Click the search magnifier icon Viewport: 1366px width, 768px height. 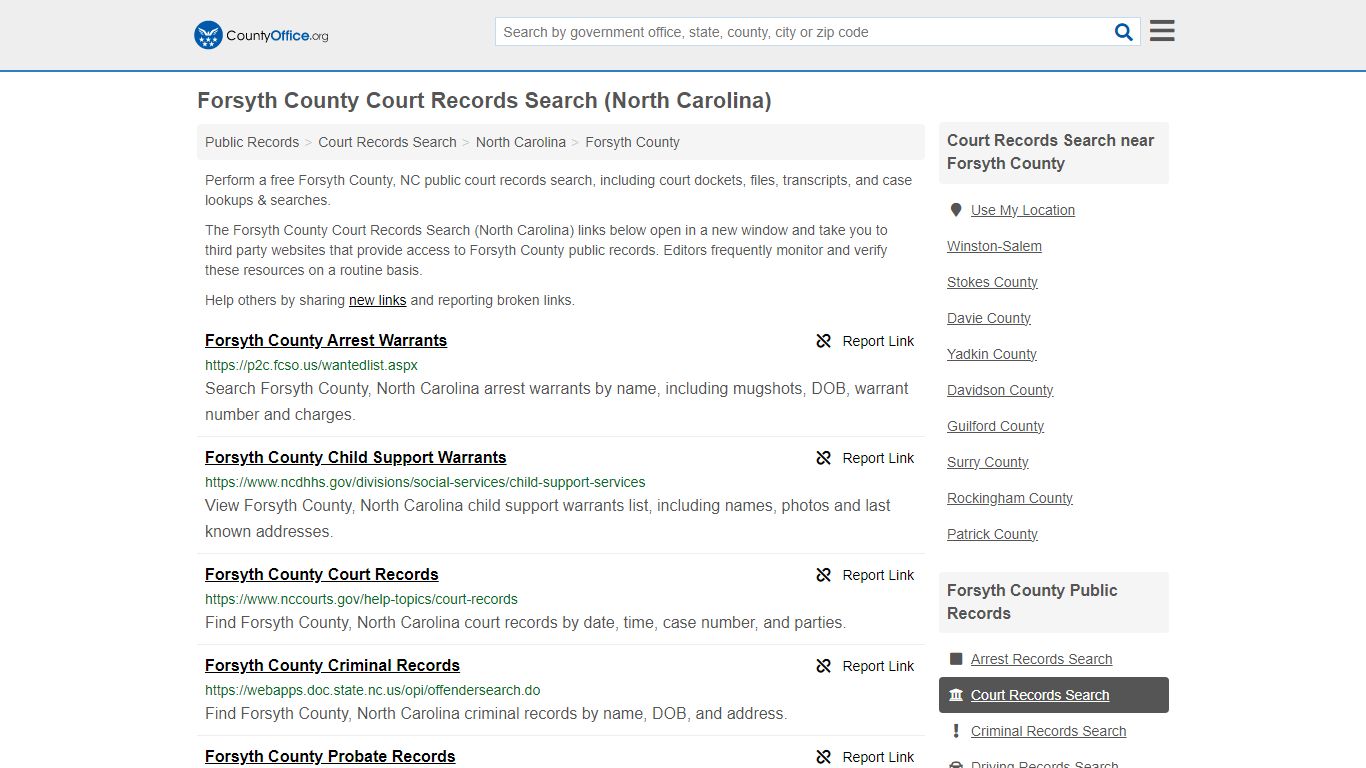pos(1123,32)
